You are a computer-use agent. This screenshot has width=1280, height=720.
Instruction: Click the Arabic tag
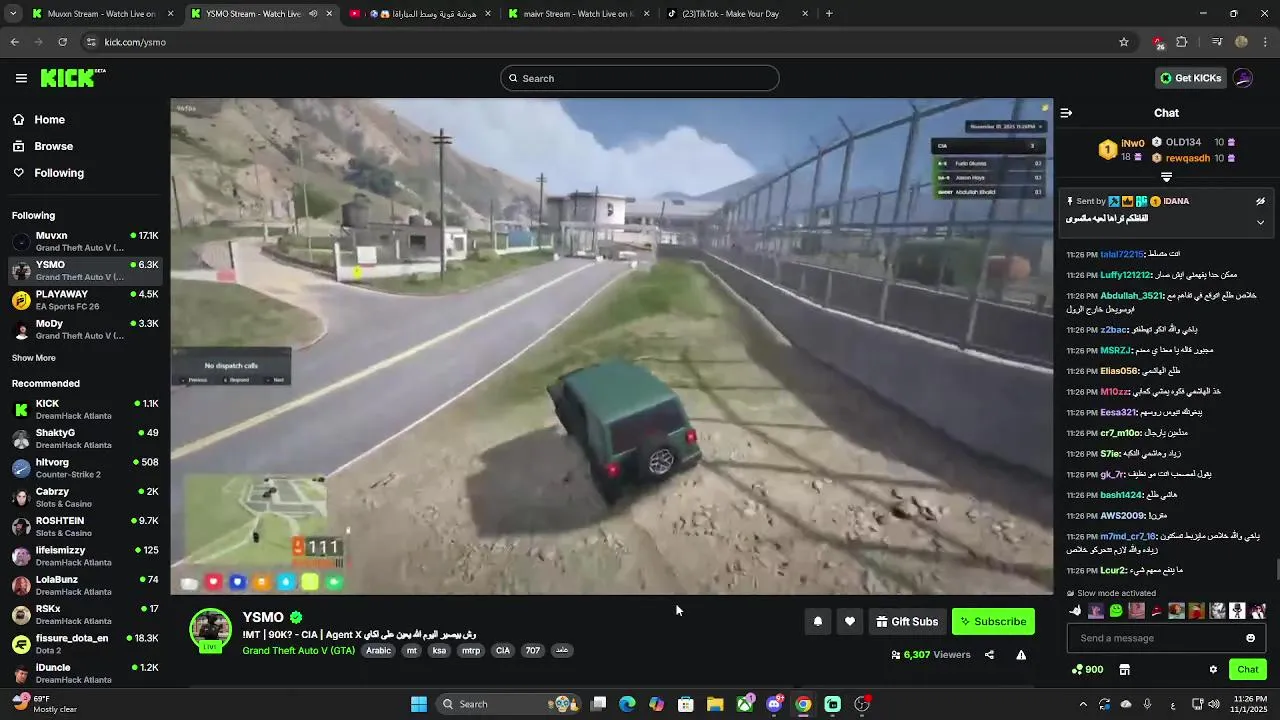(378, 650)
